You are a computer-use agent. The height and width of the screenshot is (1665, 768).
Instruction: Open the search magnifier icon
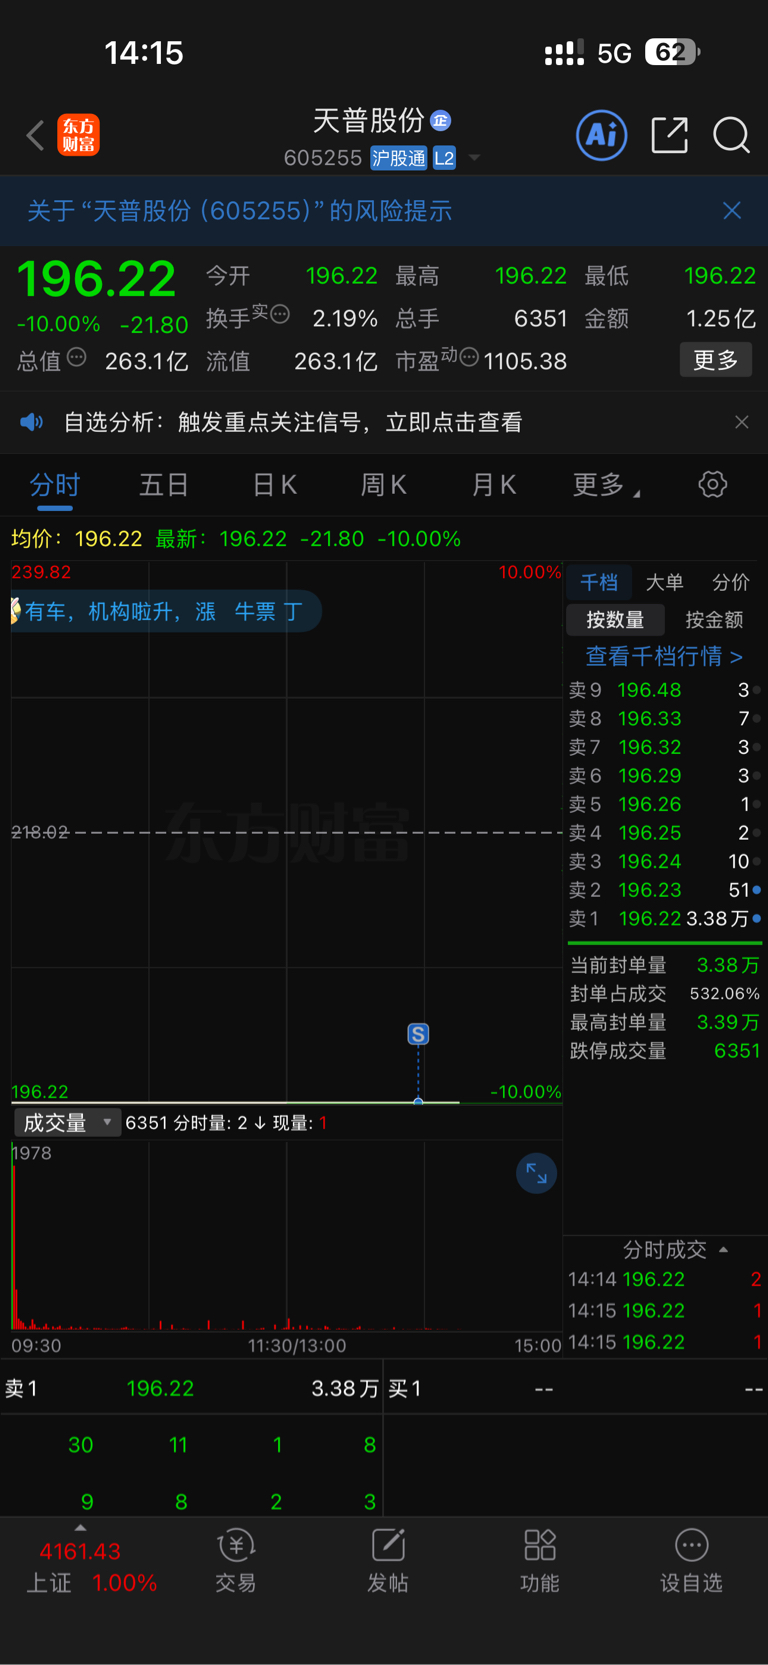731,135
